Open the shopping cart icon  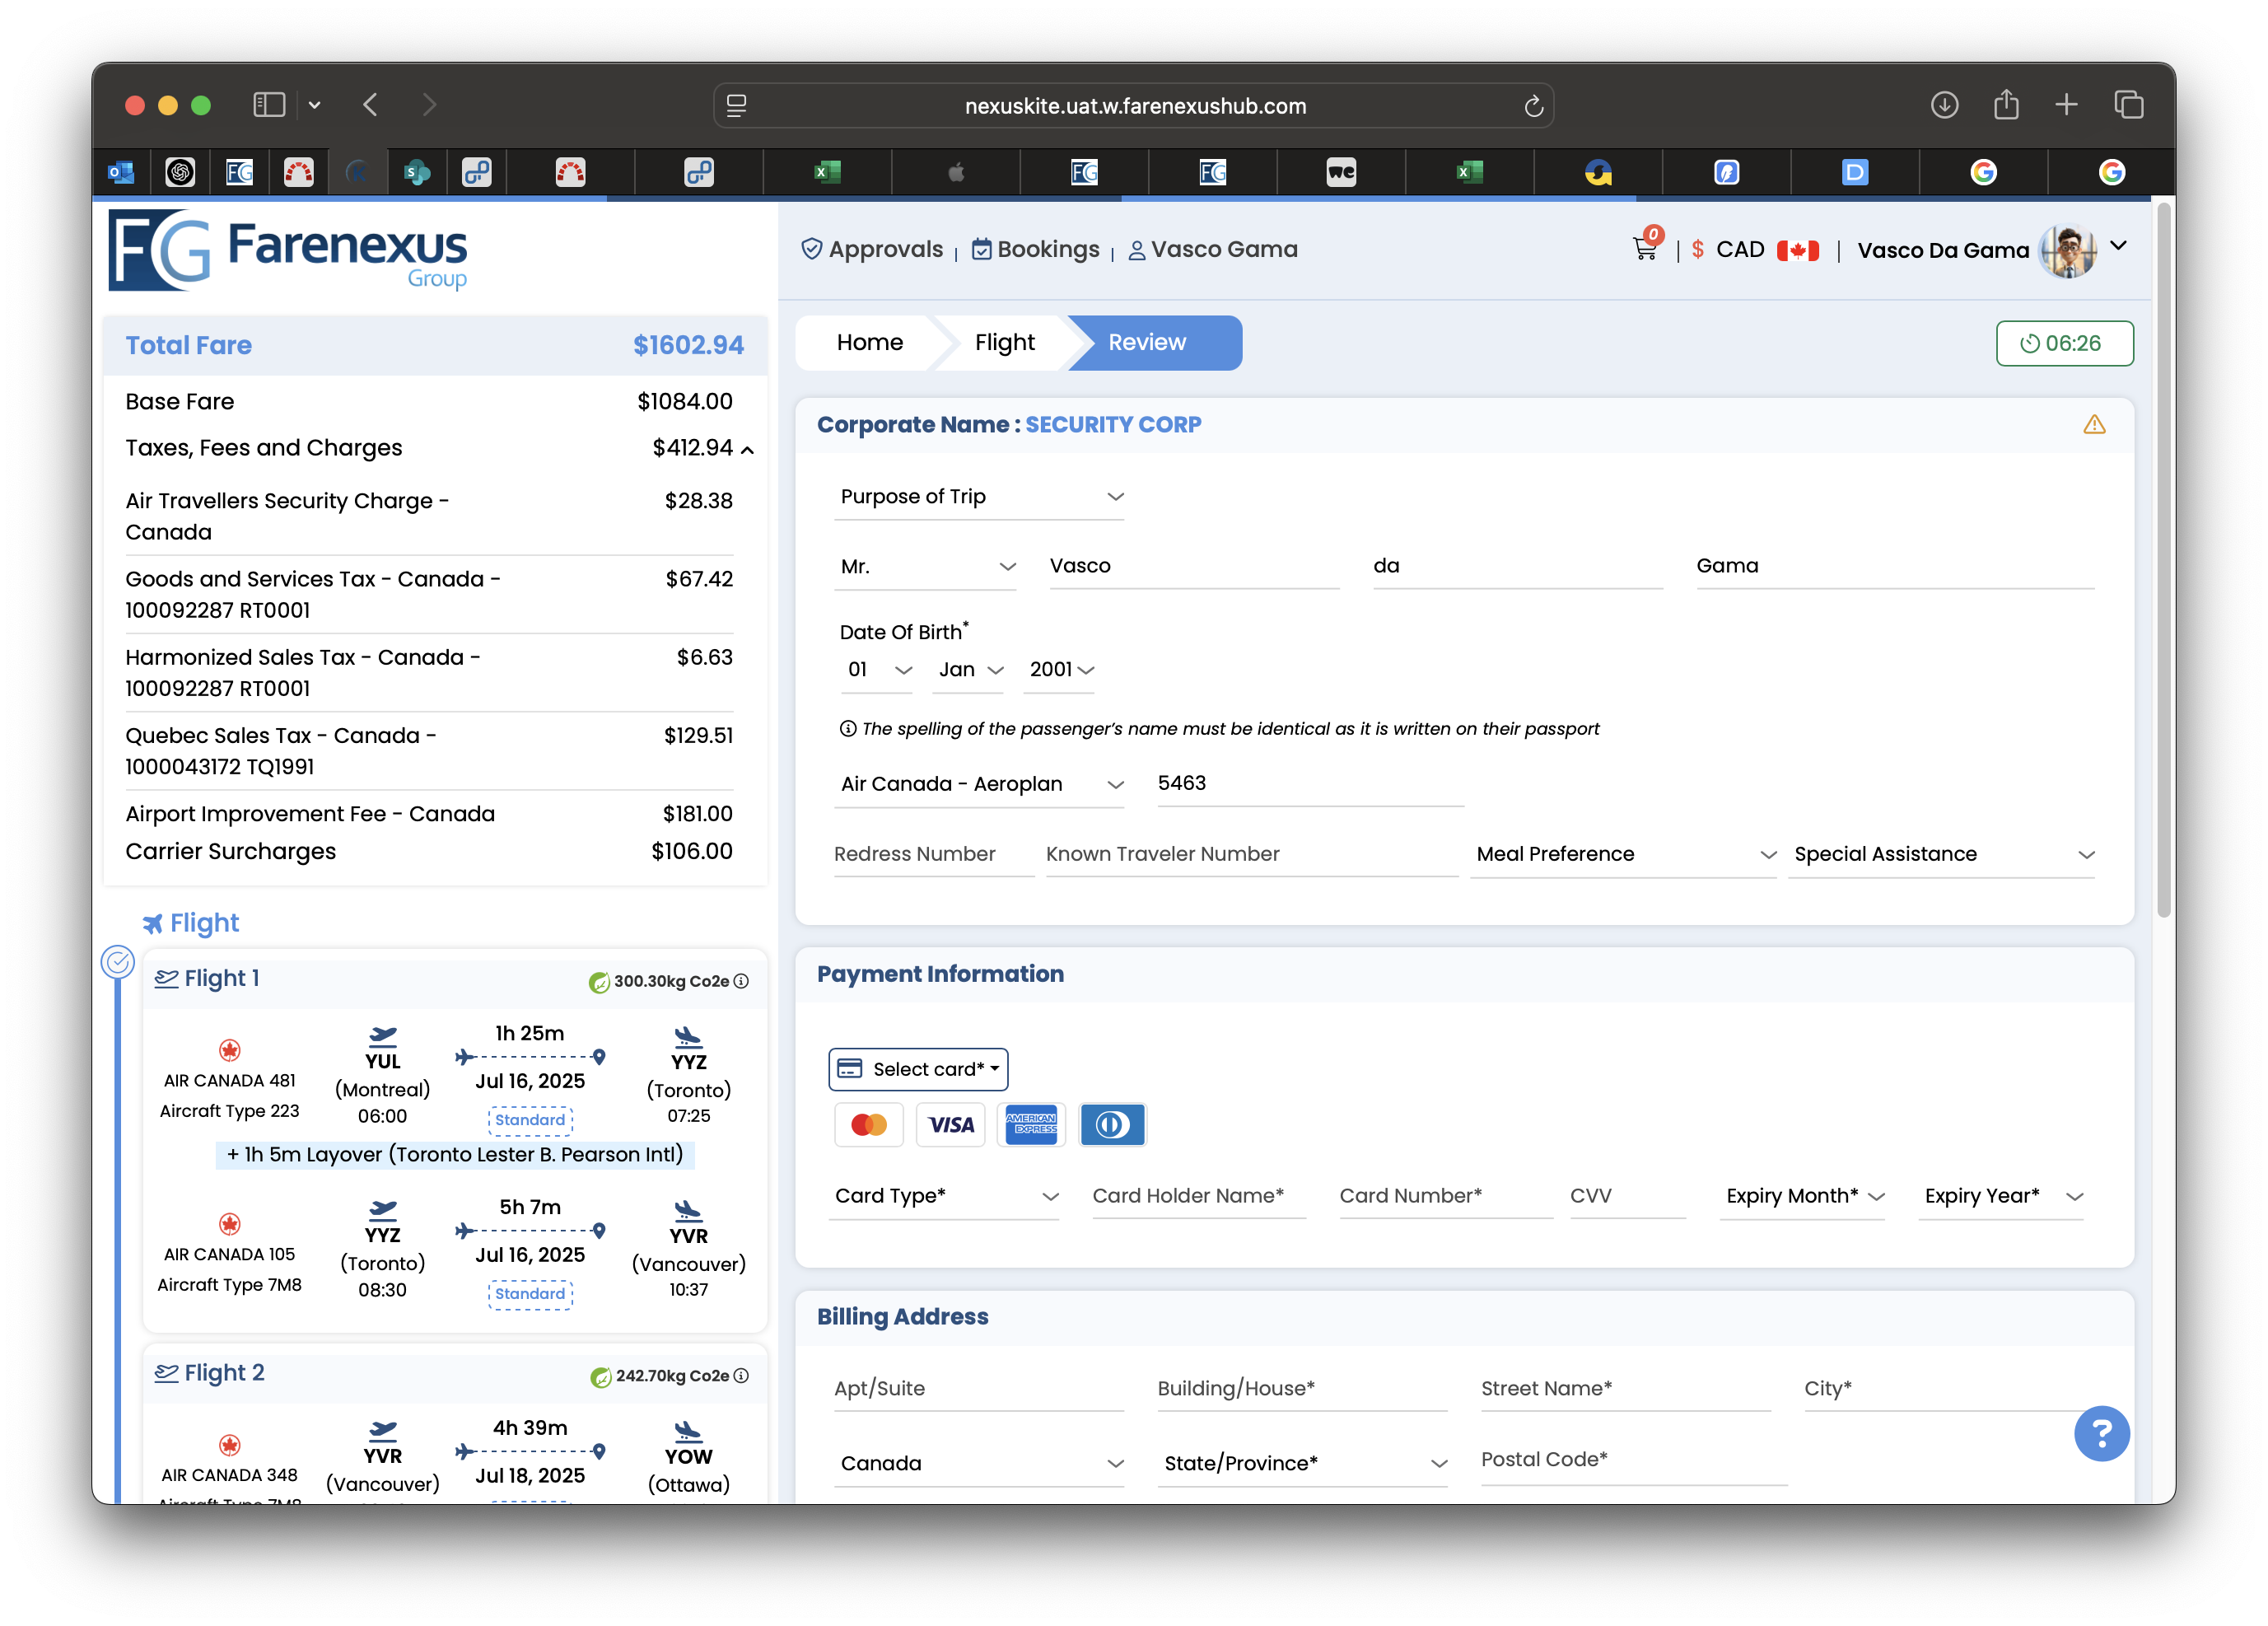pyautogui.click(x=1646, y=247)
